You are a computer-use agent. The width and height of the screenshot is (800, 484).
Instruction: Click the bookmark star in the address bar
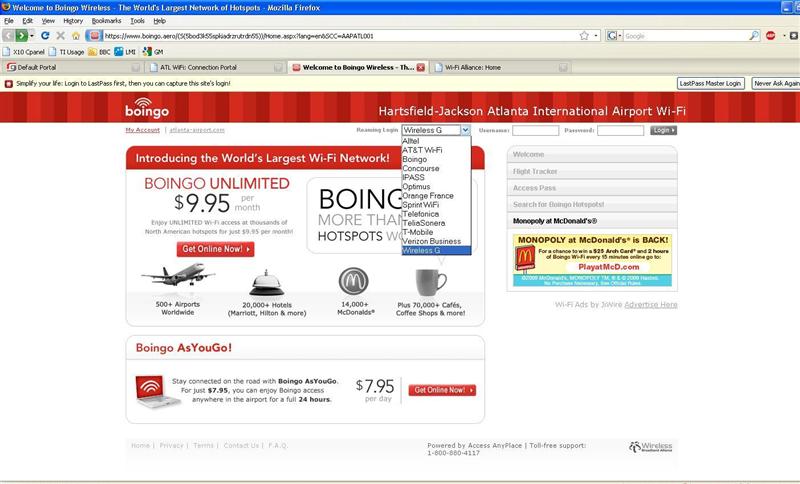point(584,36)
